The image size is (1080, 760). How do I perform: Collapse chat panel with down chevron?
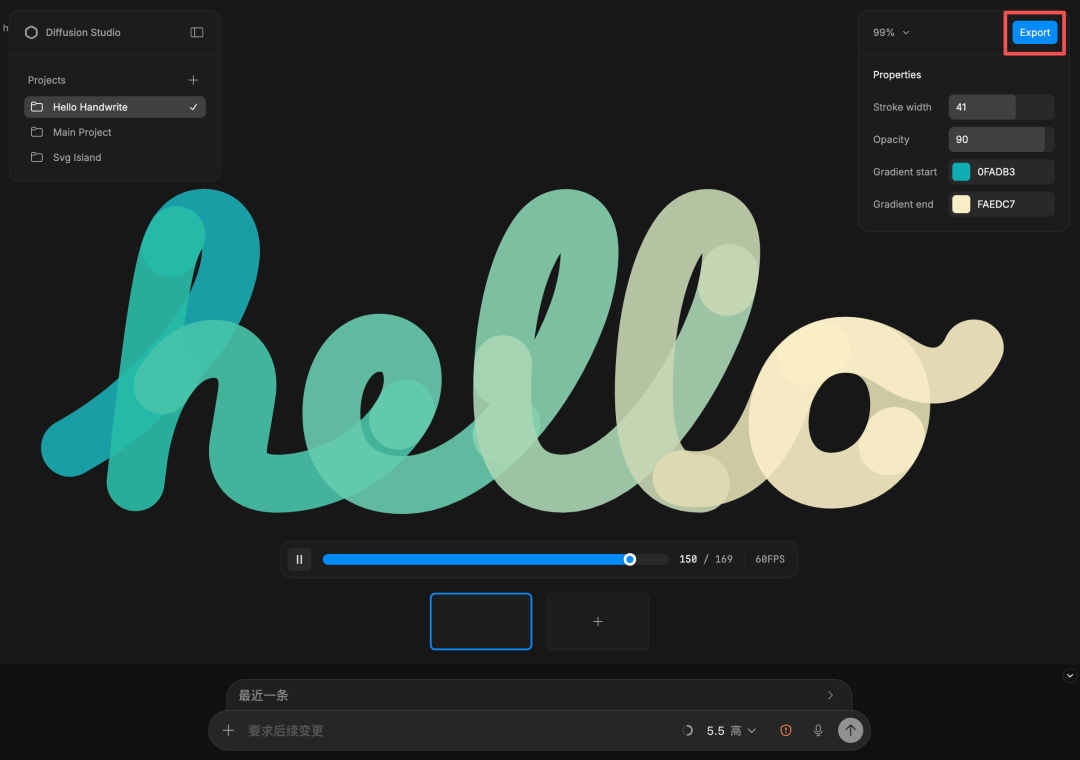pyautogui.click(x=1070, y=675)
